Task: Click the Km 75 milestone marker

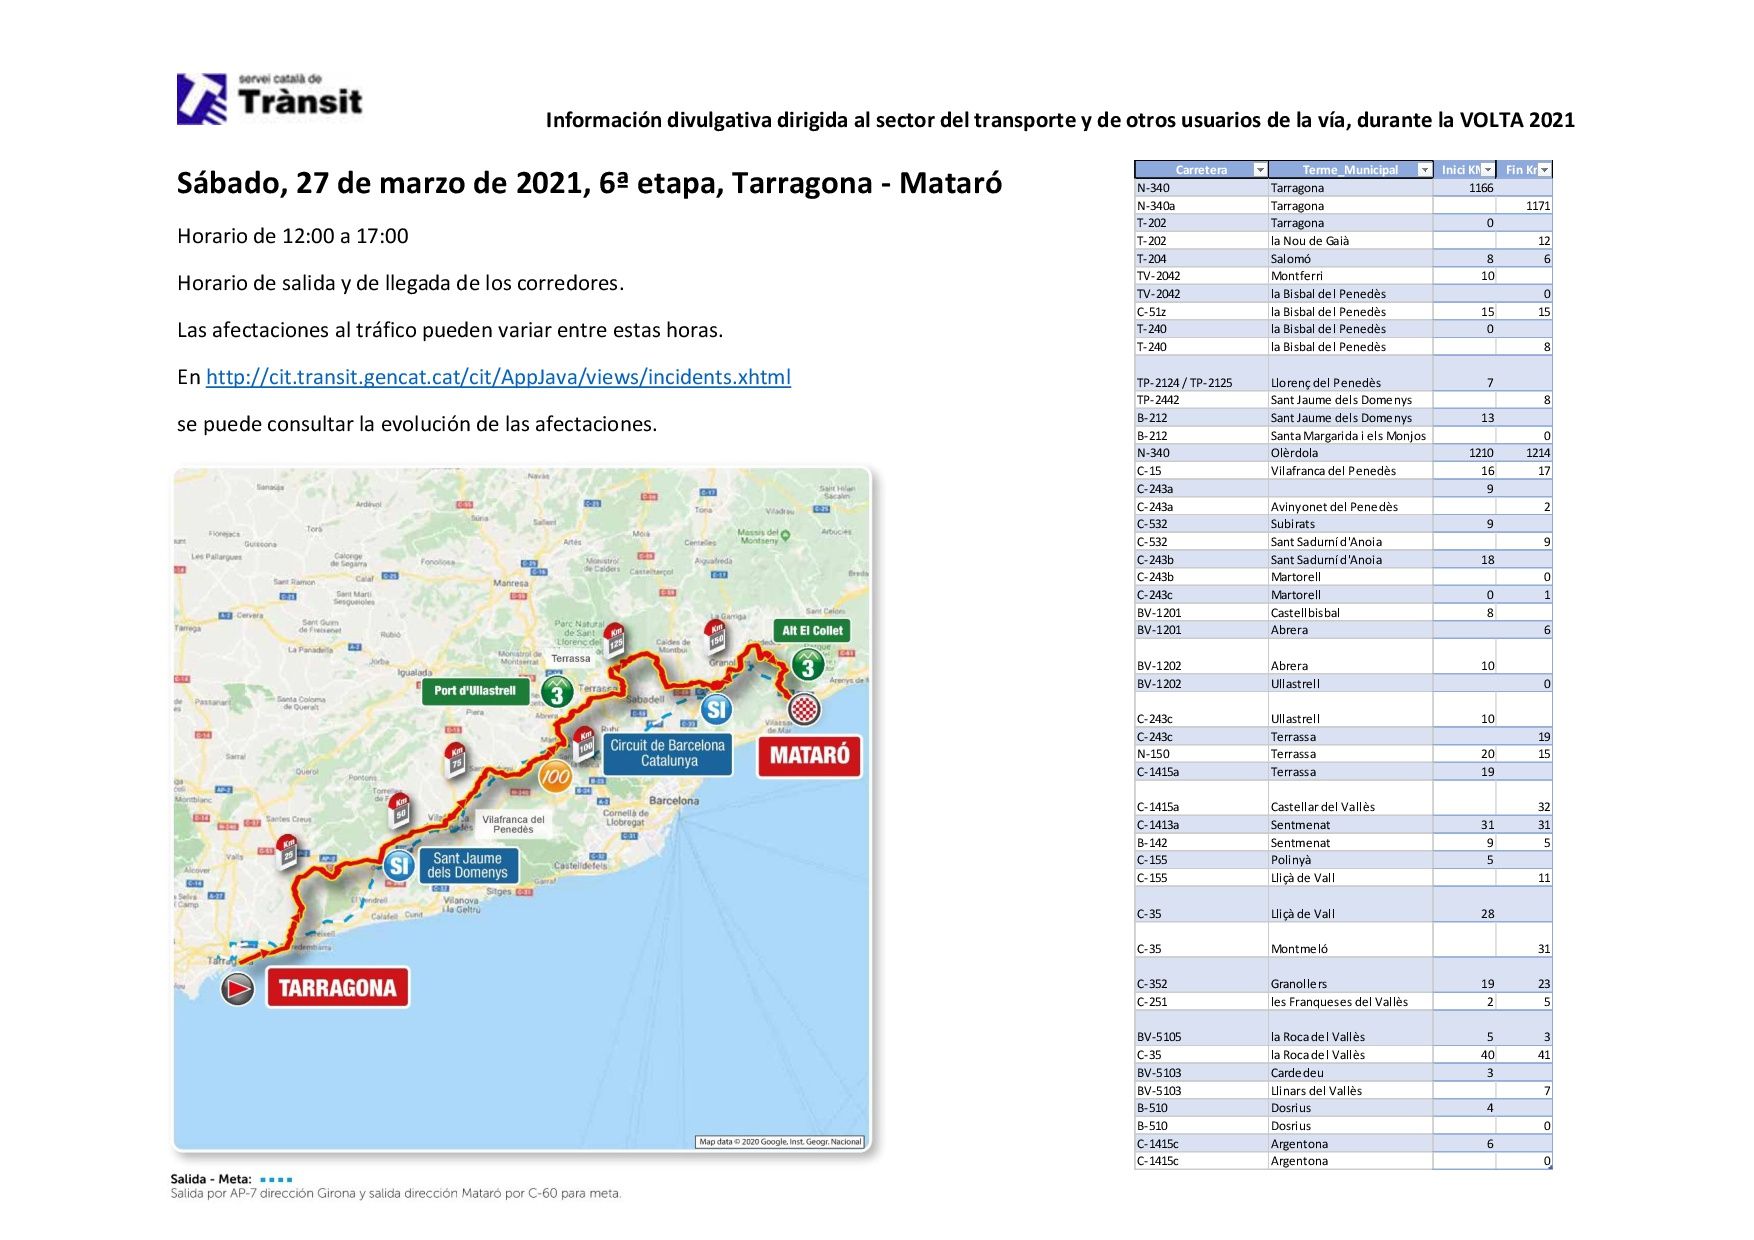Action: 456,760
